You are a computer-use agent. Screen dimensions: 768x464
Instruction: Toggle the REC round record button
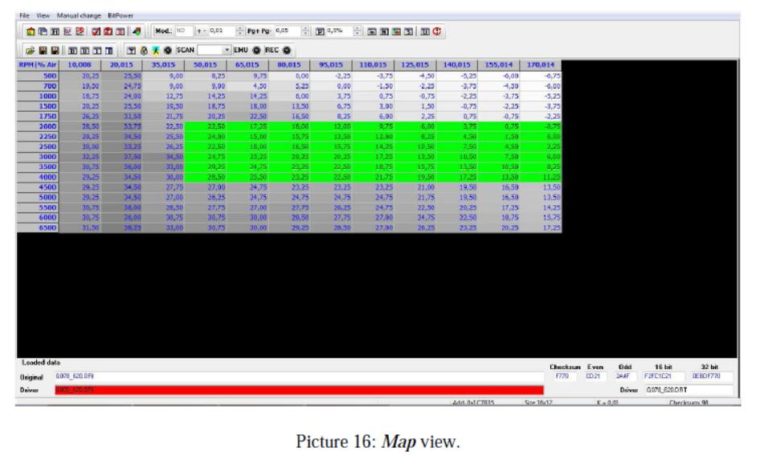tap(288, 49)
